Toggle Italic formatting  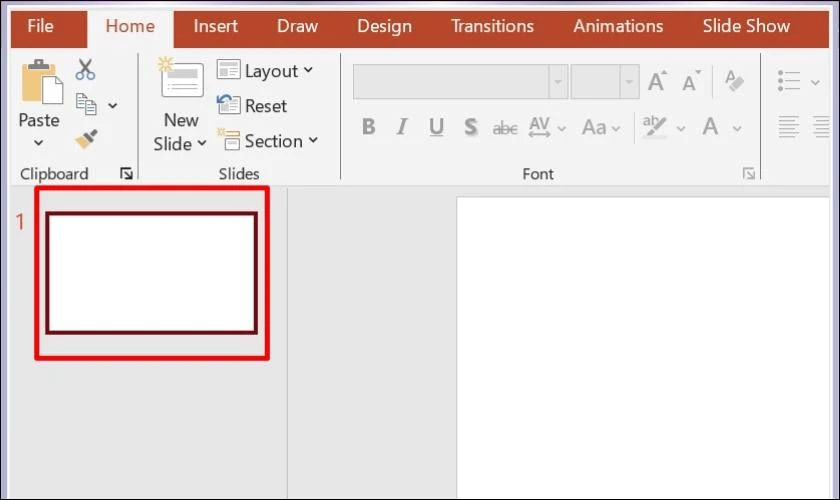402,127
